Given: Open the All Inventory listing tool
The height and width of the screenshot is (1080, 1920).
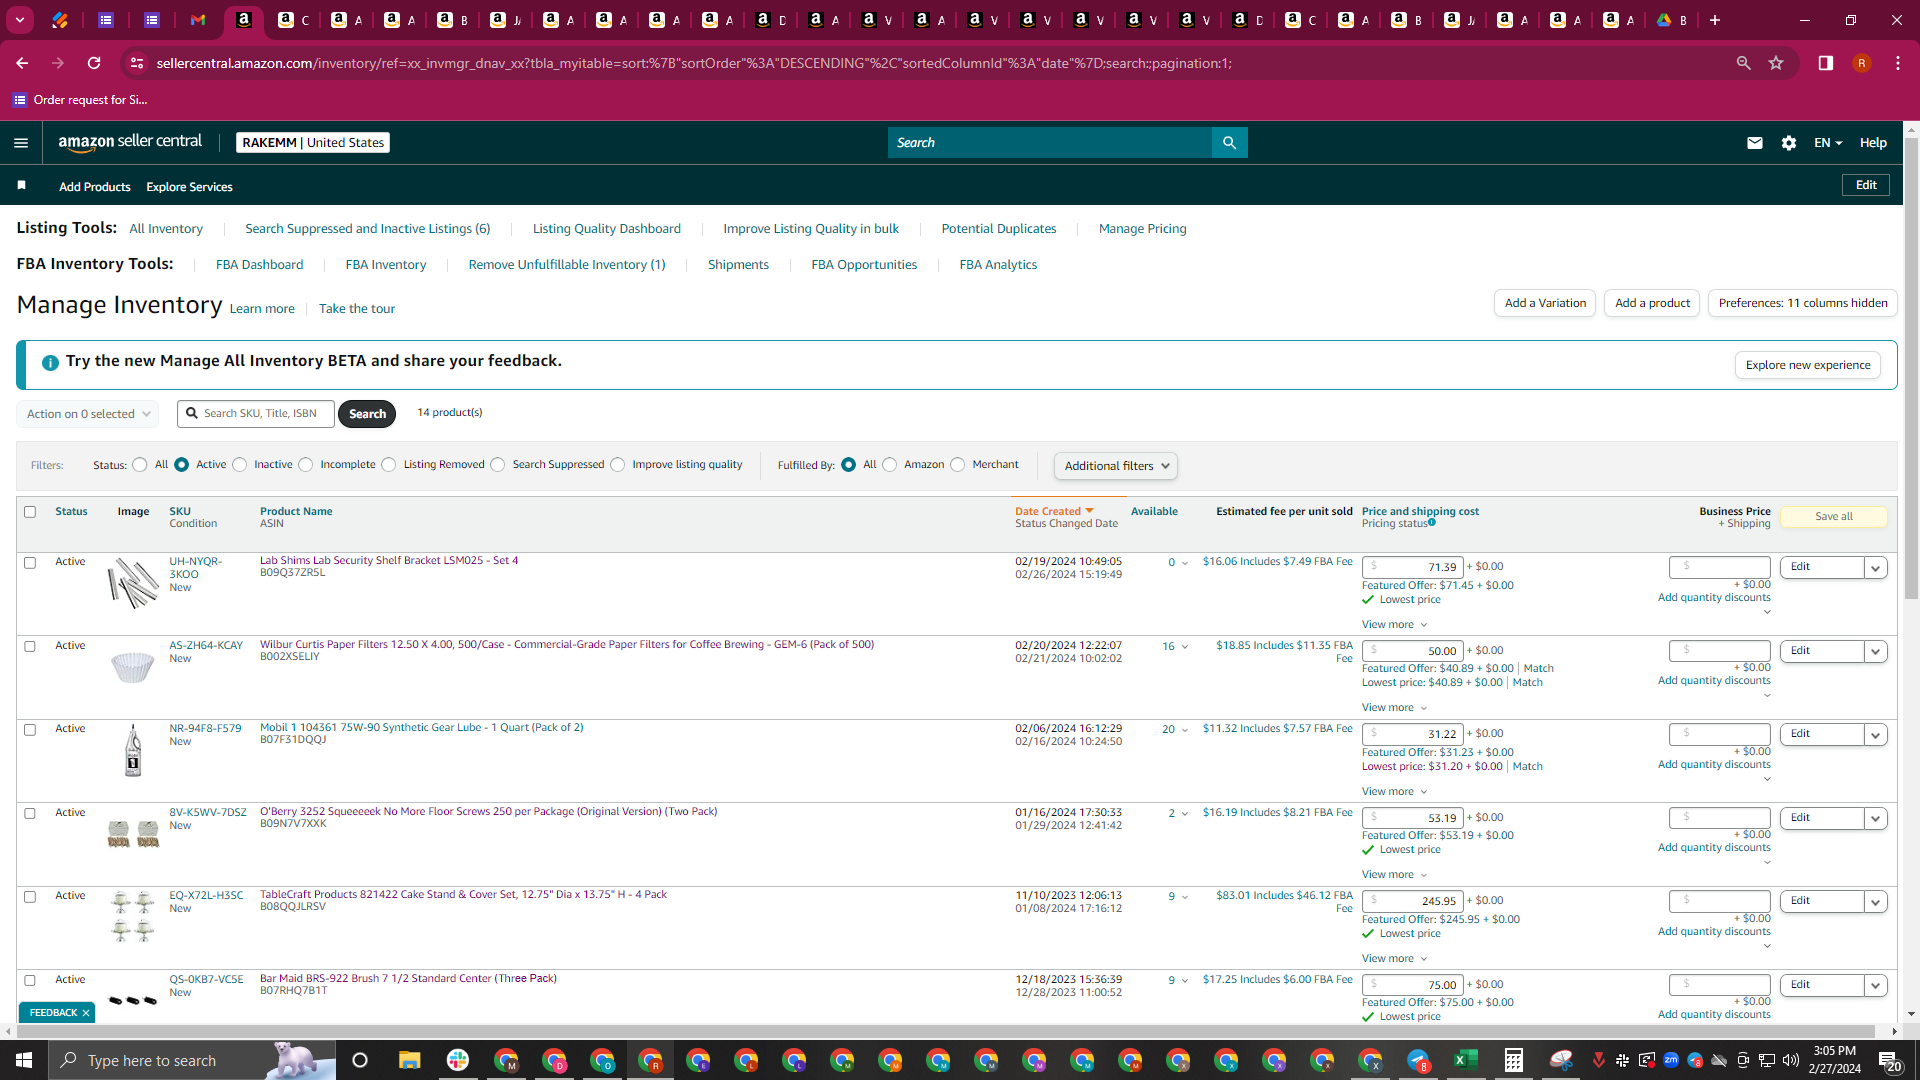Looking at the screenshot, I should tap(166, 229).
